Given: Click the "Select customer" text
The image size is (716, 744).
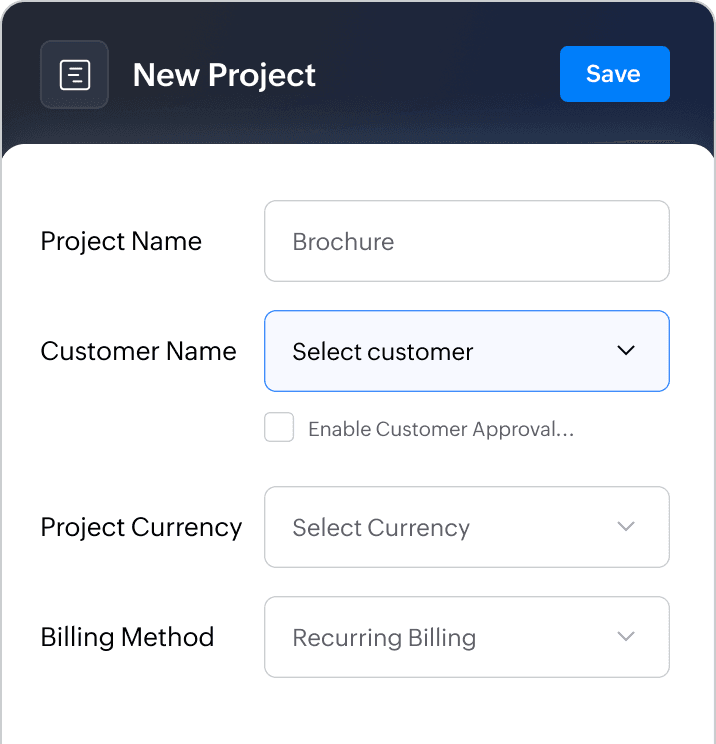Looking at the screenshot, I should click(x=382, y=351).
